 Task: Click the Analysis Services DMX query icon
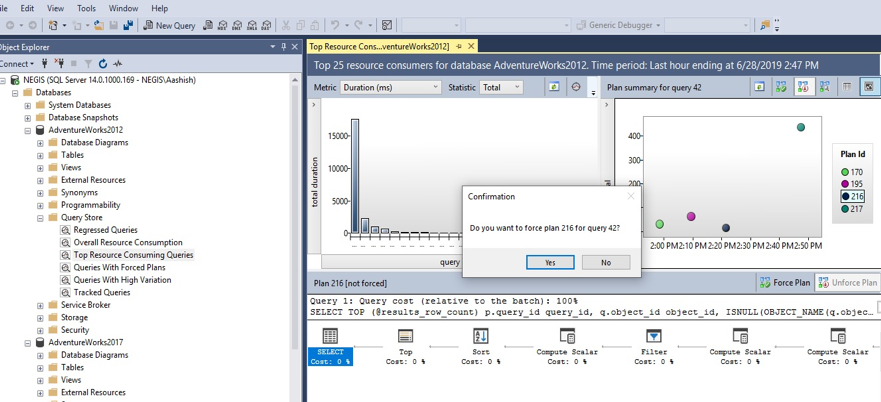pos(237,25)
